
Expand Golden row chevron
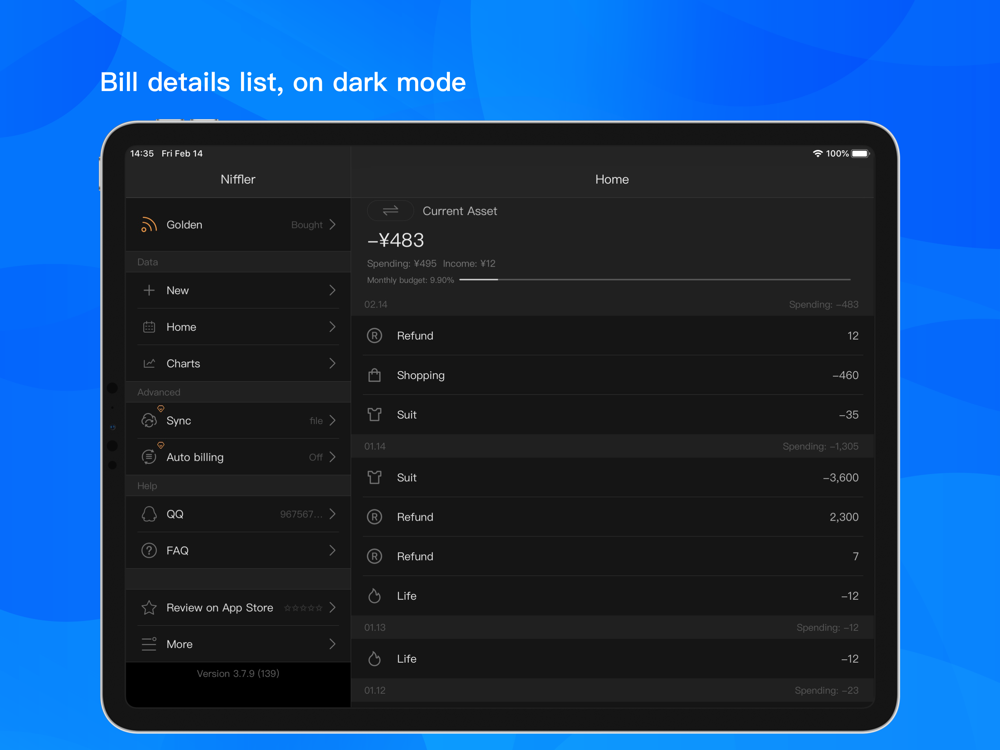332,224
